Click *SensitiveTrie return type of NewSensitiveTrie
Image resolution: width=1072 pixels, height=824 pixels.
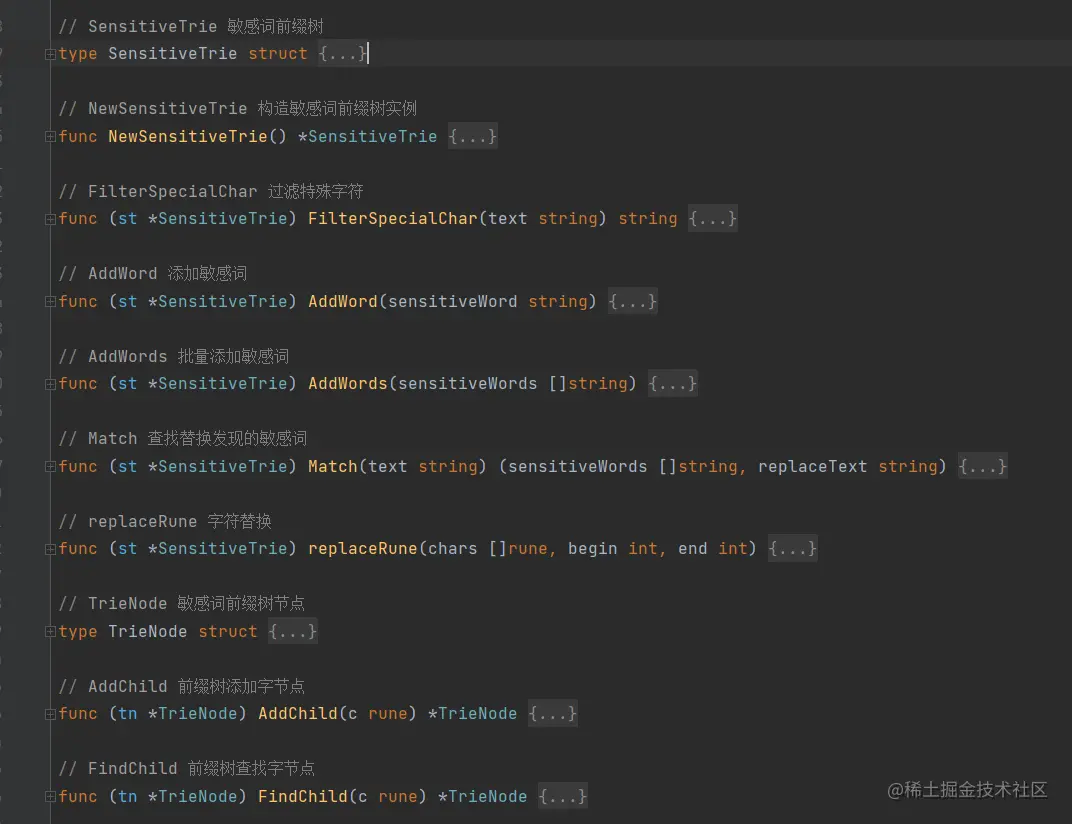pyautogui.click(x=368, y=136)
